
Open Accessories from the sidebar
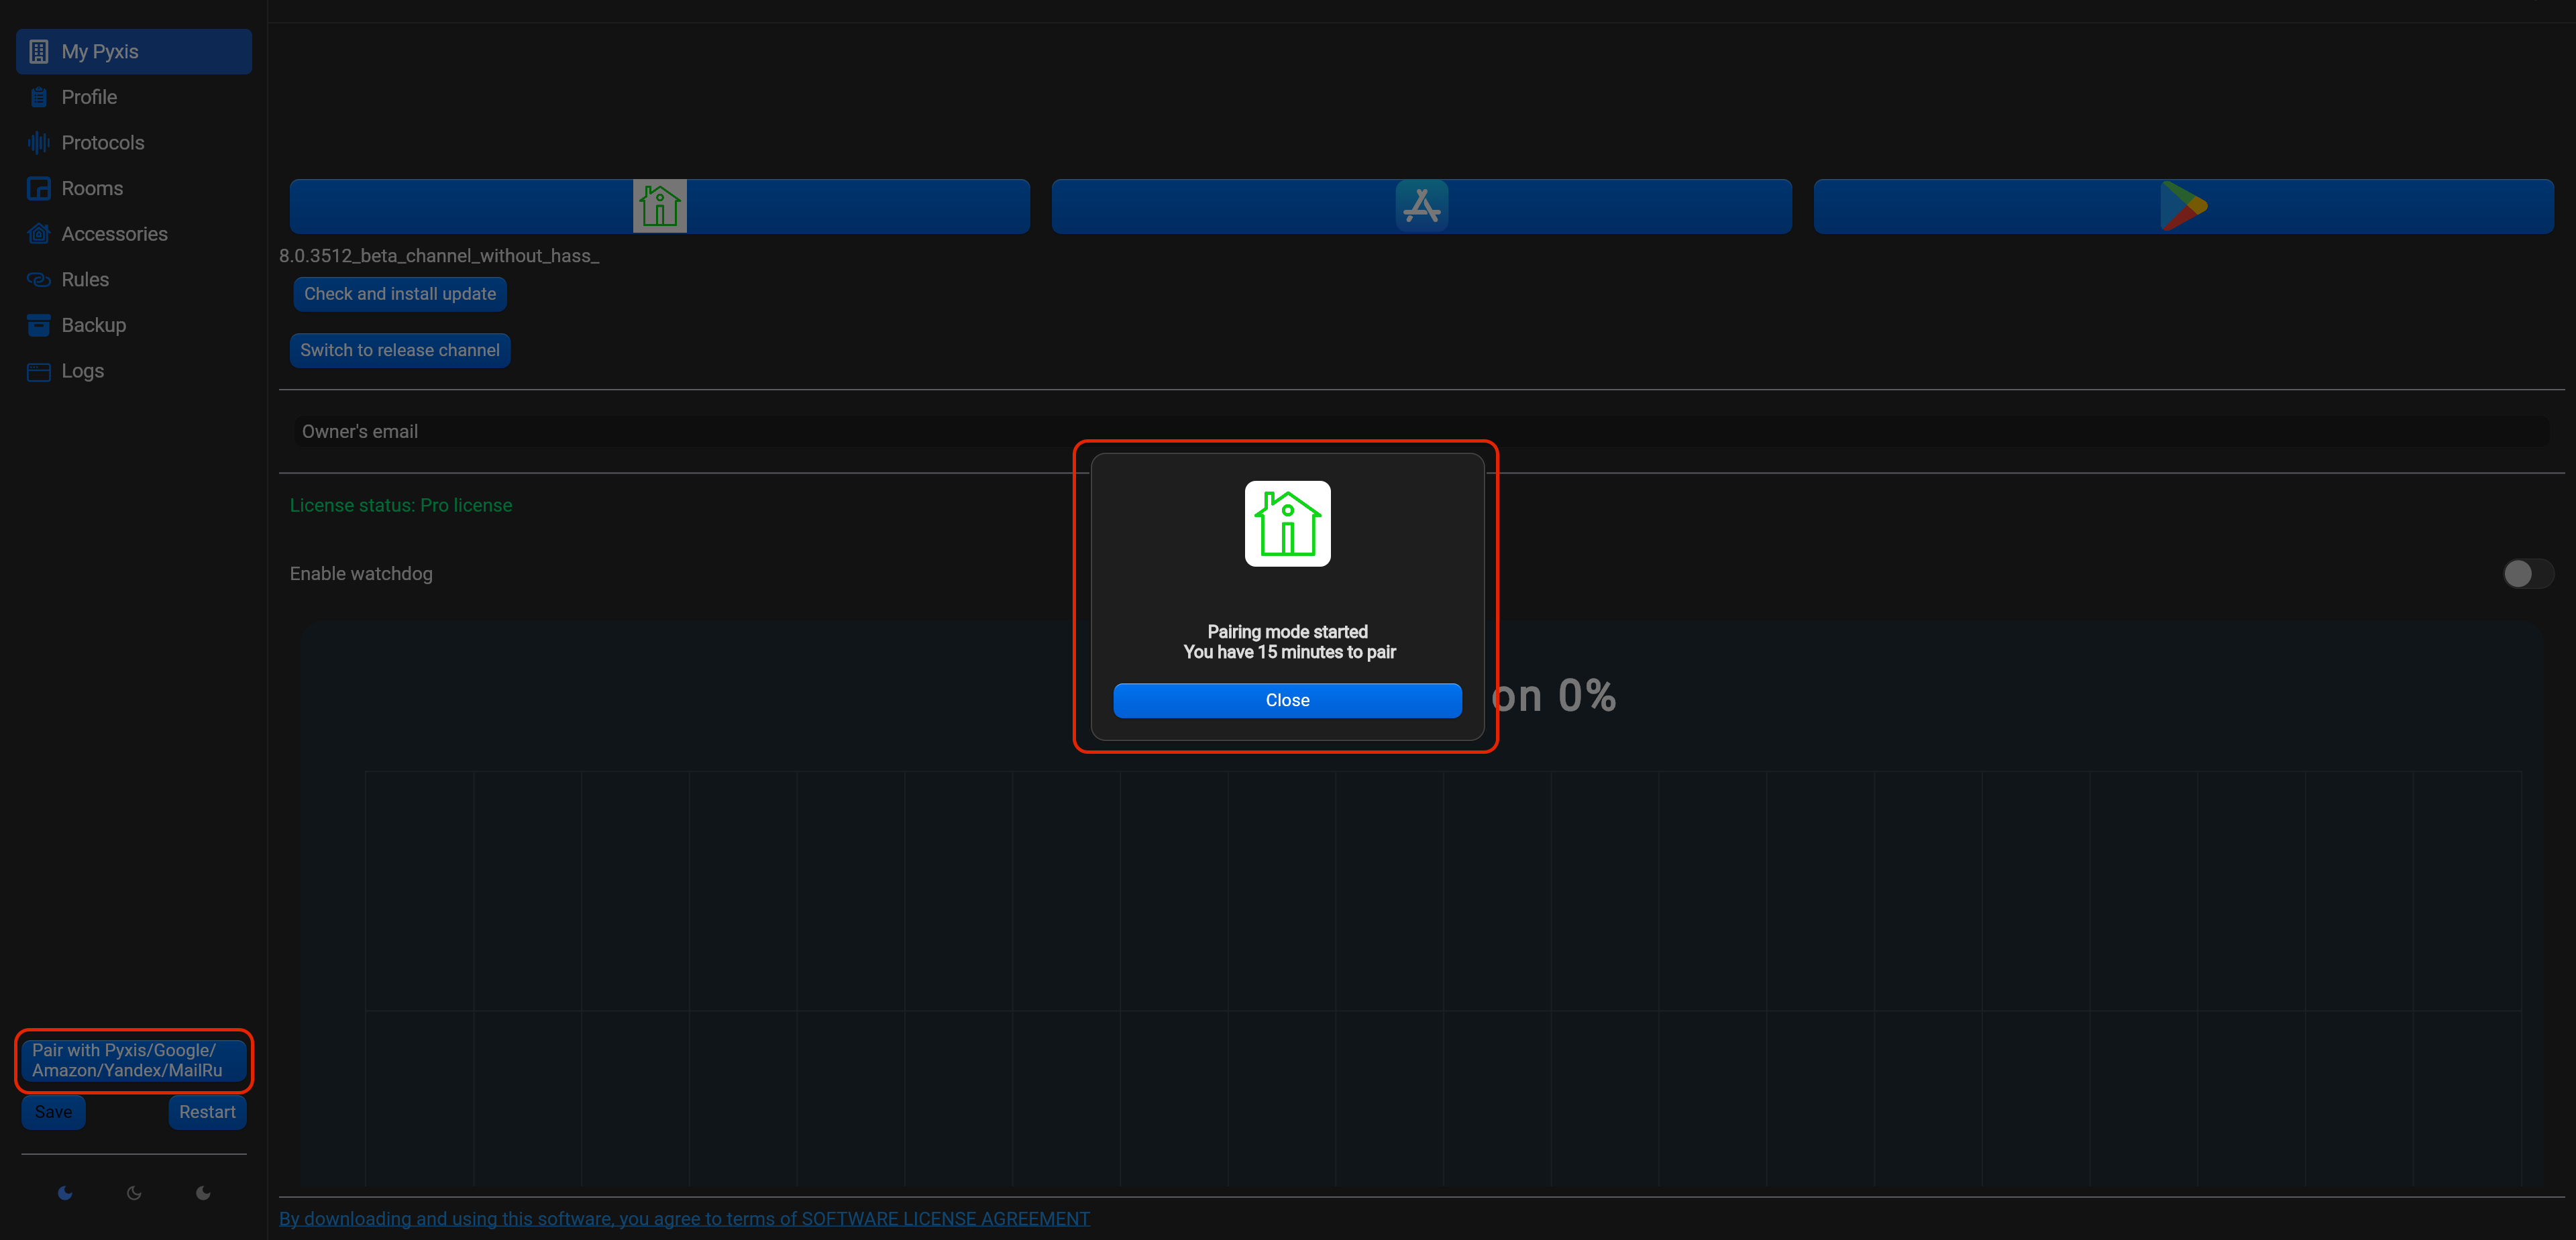pos(114,234)
